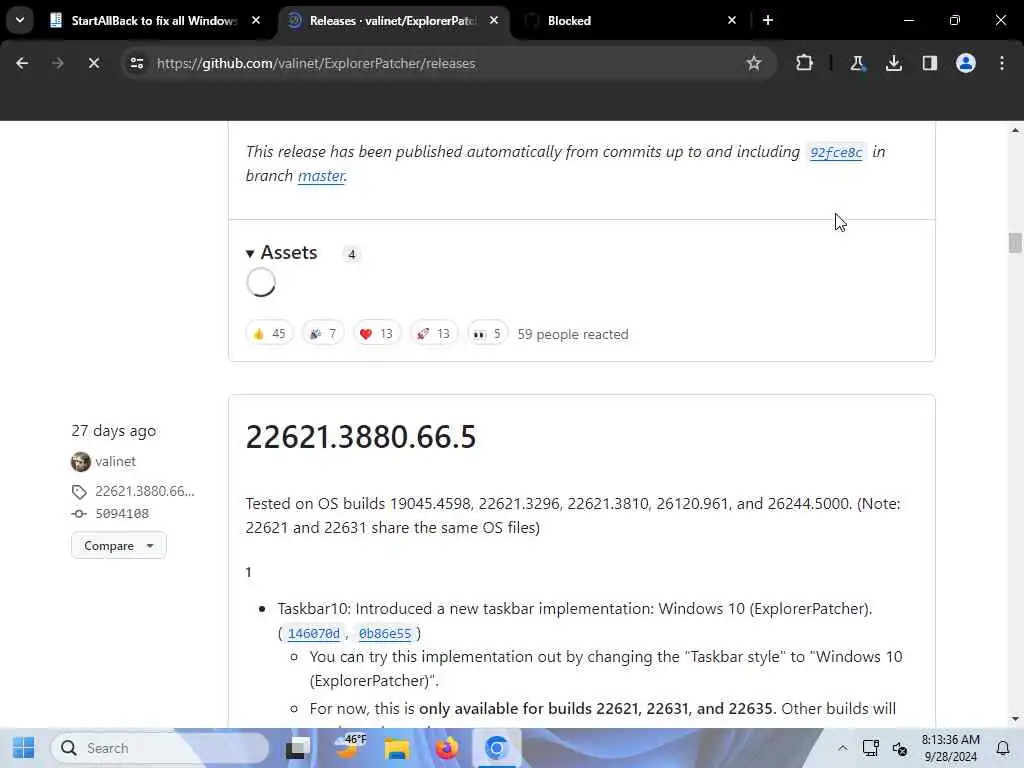The width and height of the screenshot is (1024, 768).
Task: Open commit 5094108 link
Action: click(122, 514)
